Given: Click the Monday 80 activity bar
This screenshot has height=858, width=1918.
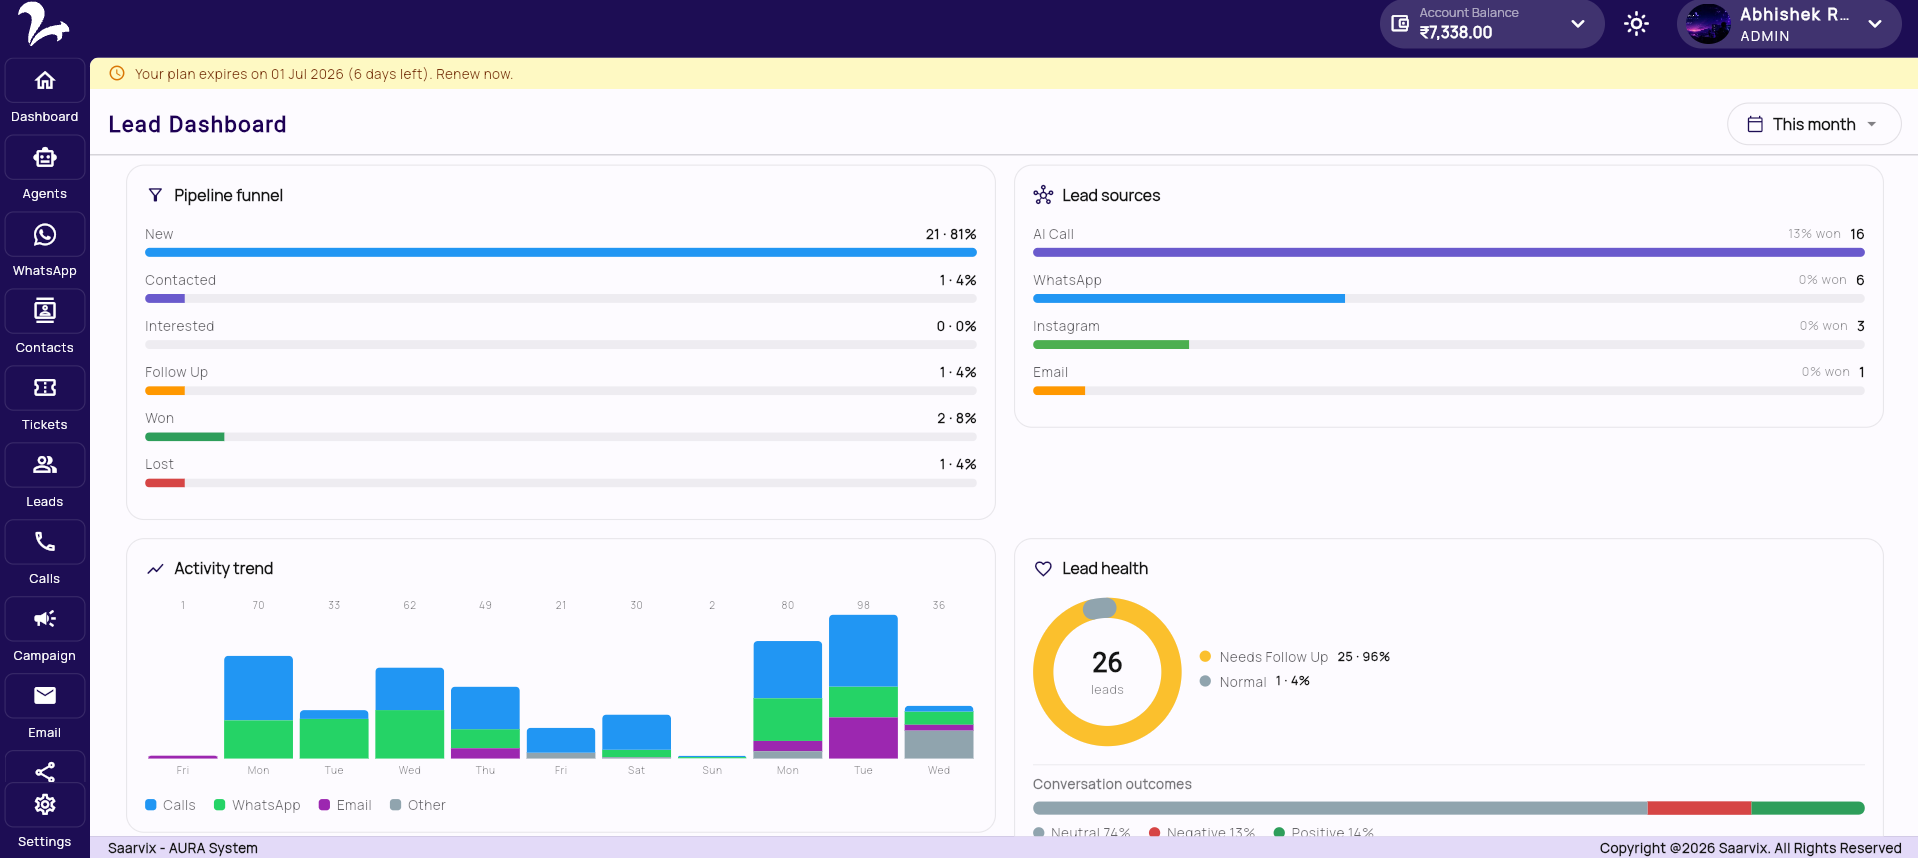Looking at the screenshot, I should [x=788, y=700].
